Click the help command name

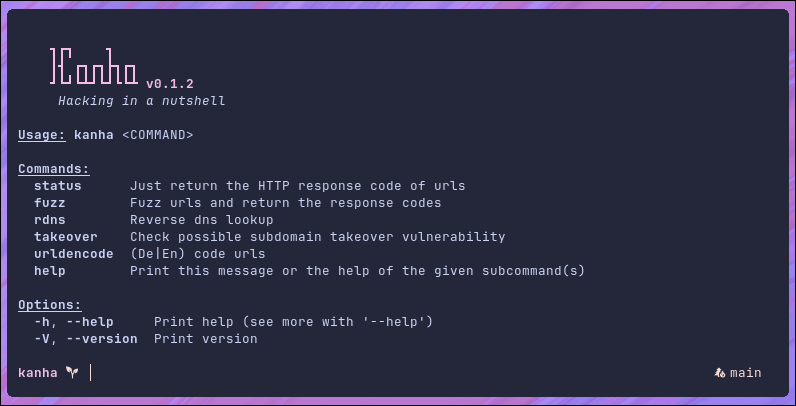50,271
